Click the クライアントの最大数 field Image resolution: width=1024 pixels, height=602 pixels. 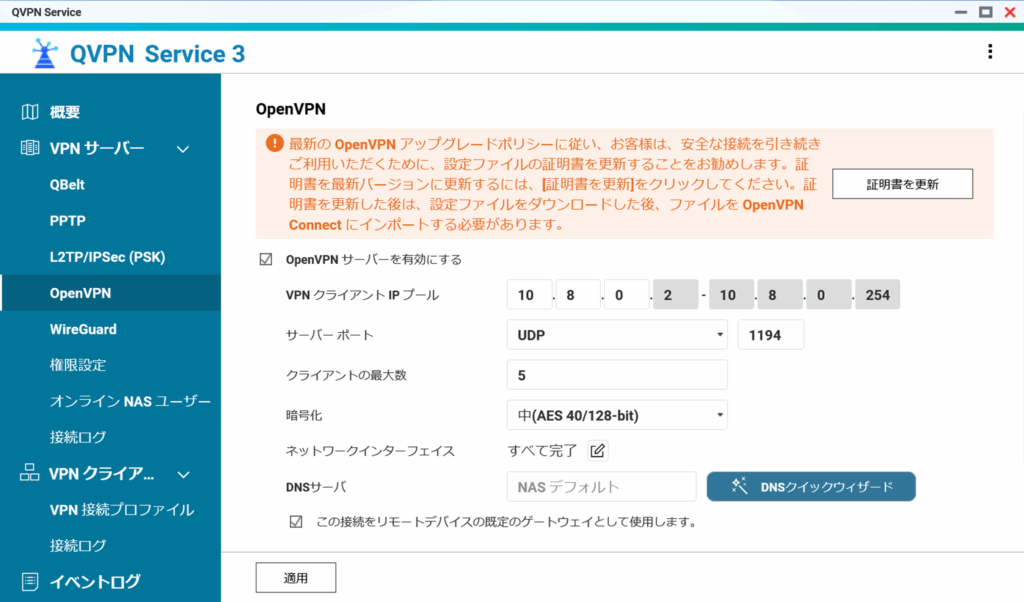(x=617, y=375)
